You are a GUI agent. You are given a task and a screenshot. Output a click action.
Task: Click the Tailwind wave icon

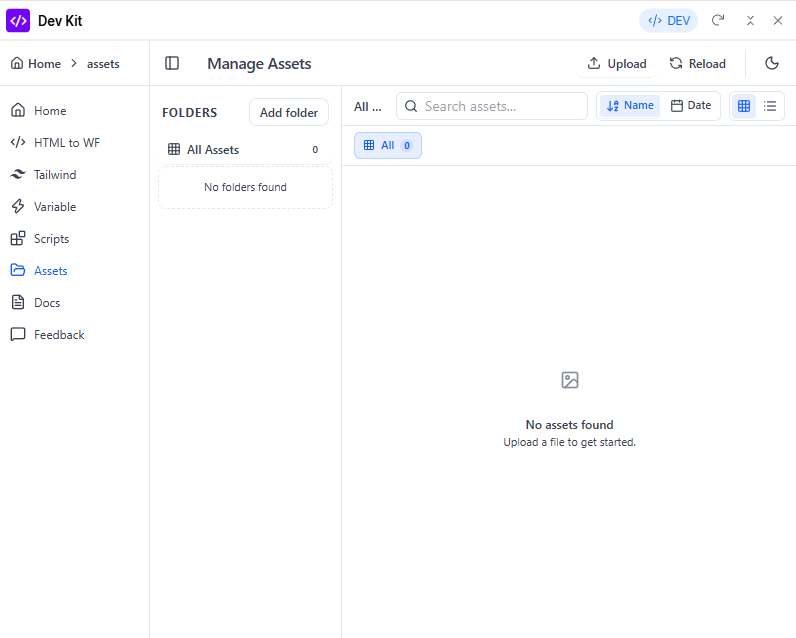pos(18,175)
